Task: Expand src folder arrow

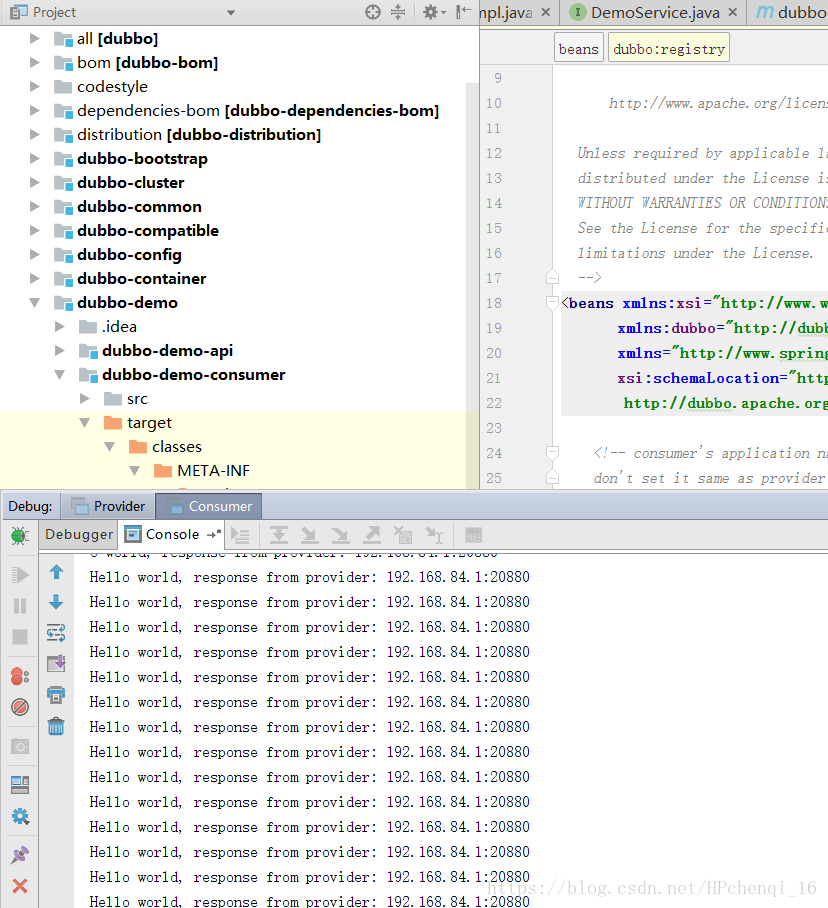Action: coord(85,398)
